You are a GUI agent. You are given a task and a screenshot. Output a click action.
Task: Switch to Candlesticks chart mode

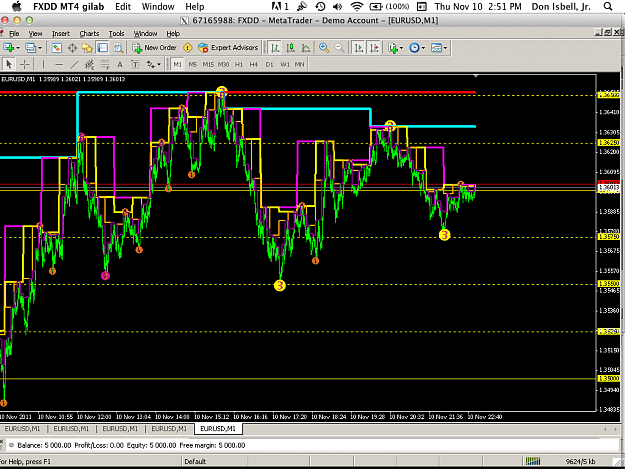pyautogui.click(x=290, y=48)
